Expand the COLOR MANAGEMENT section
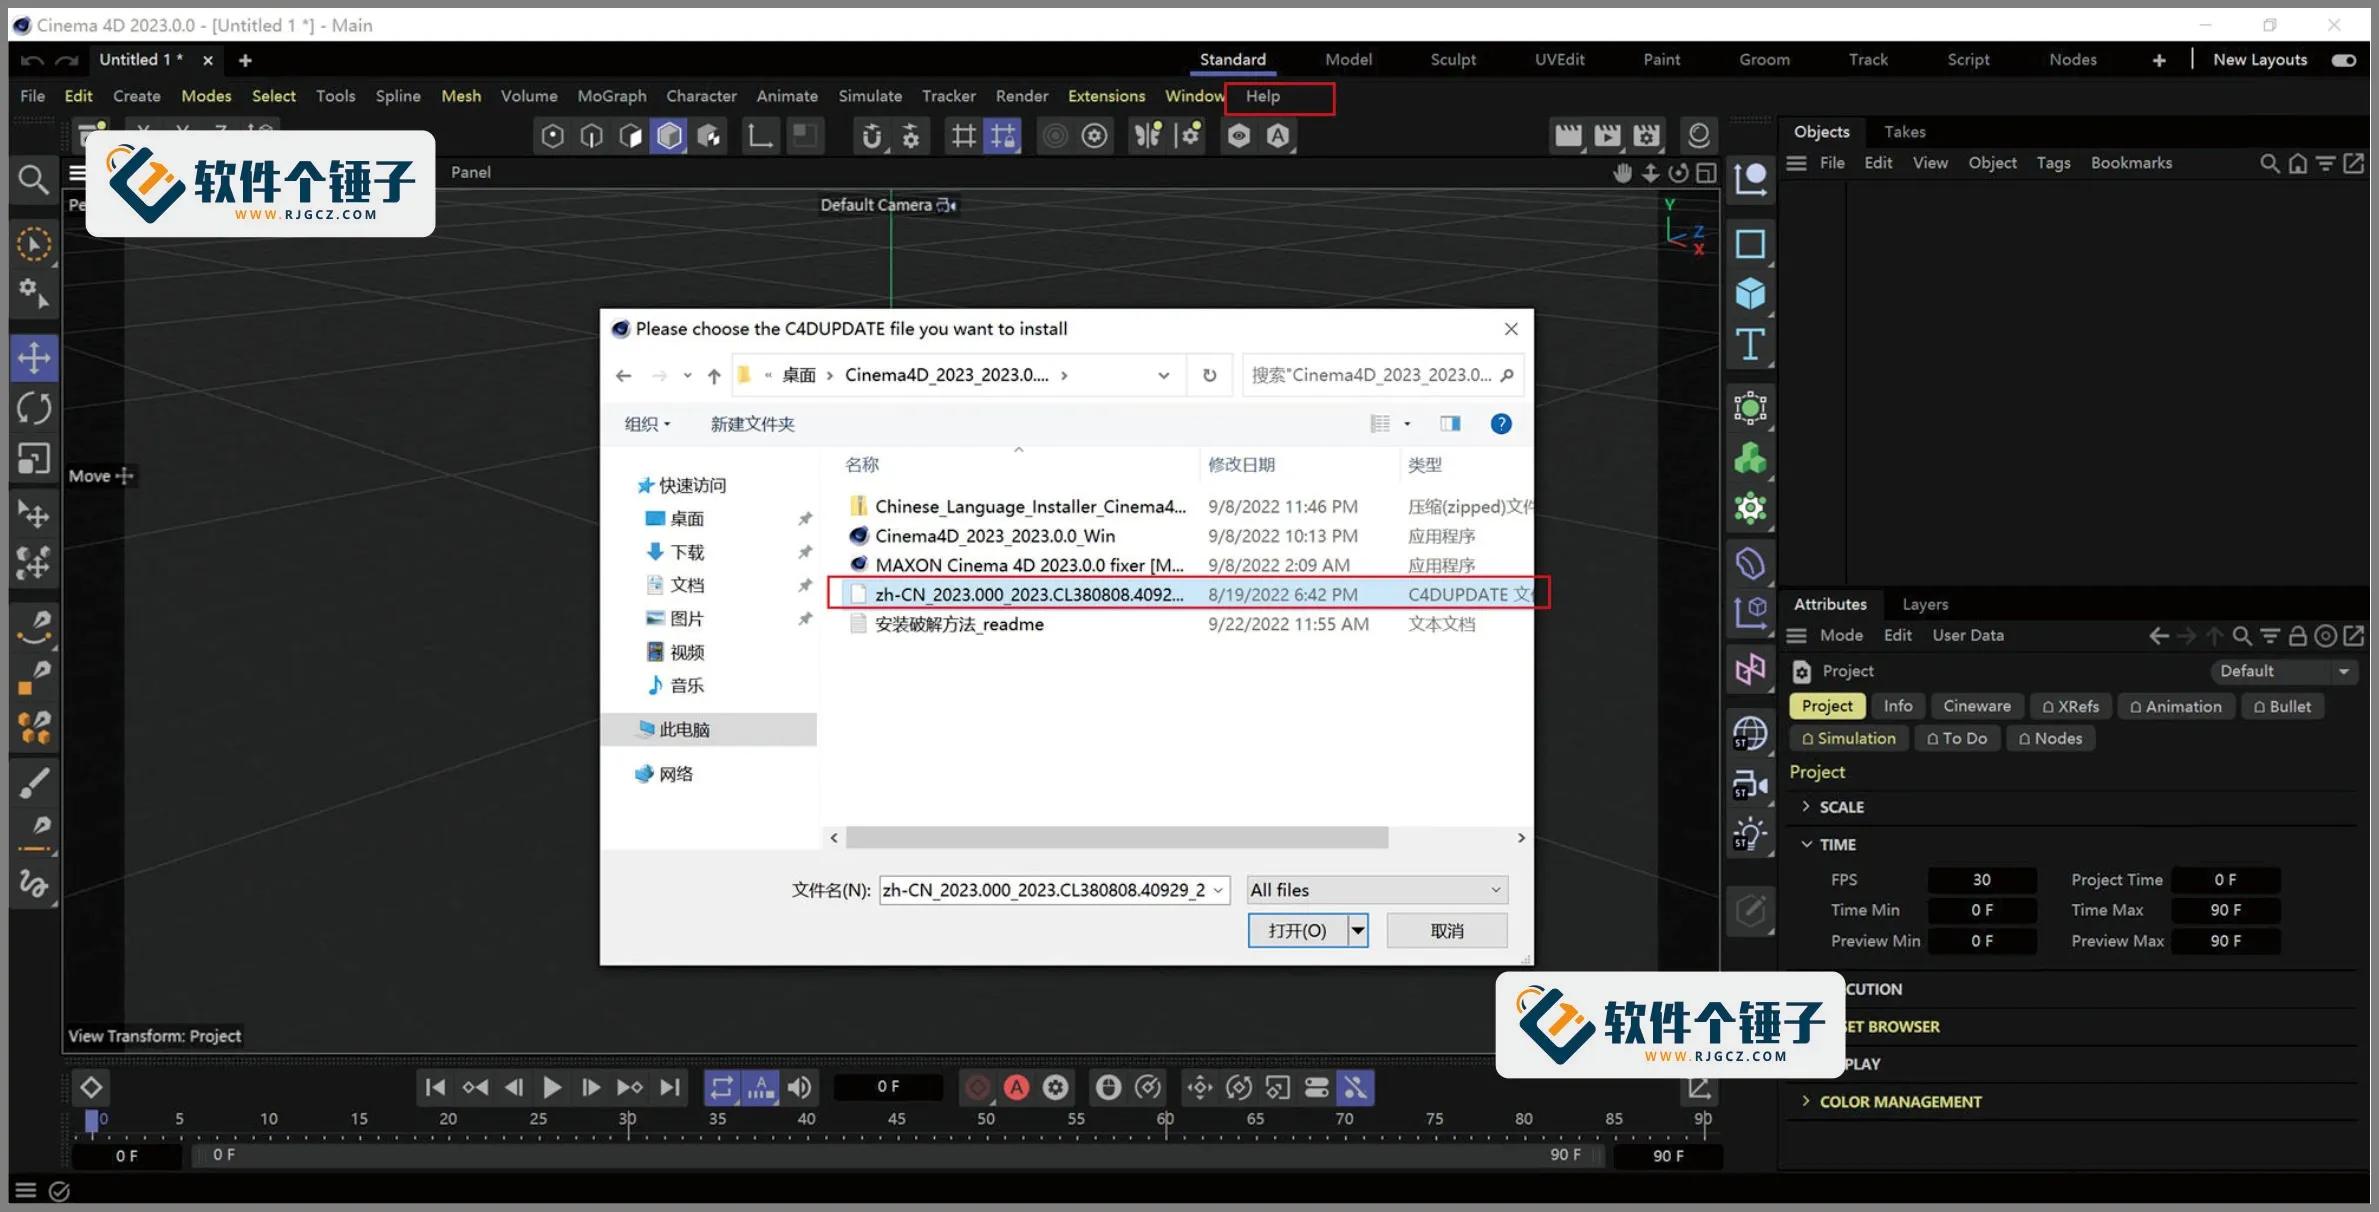 coord(1806,1101)
